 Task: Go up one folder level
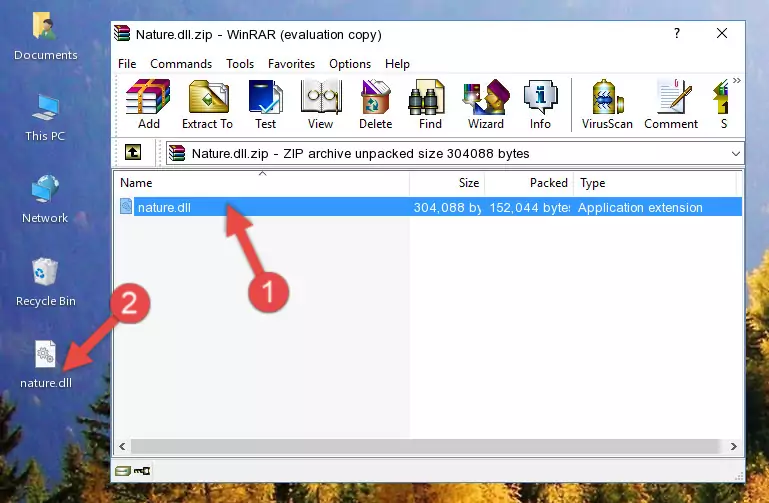(x=133, y=152)
